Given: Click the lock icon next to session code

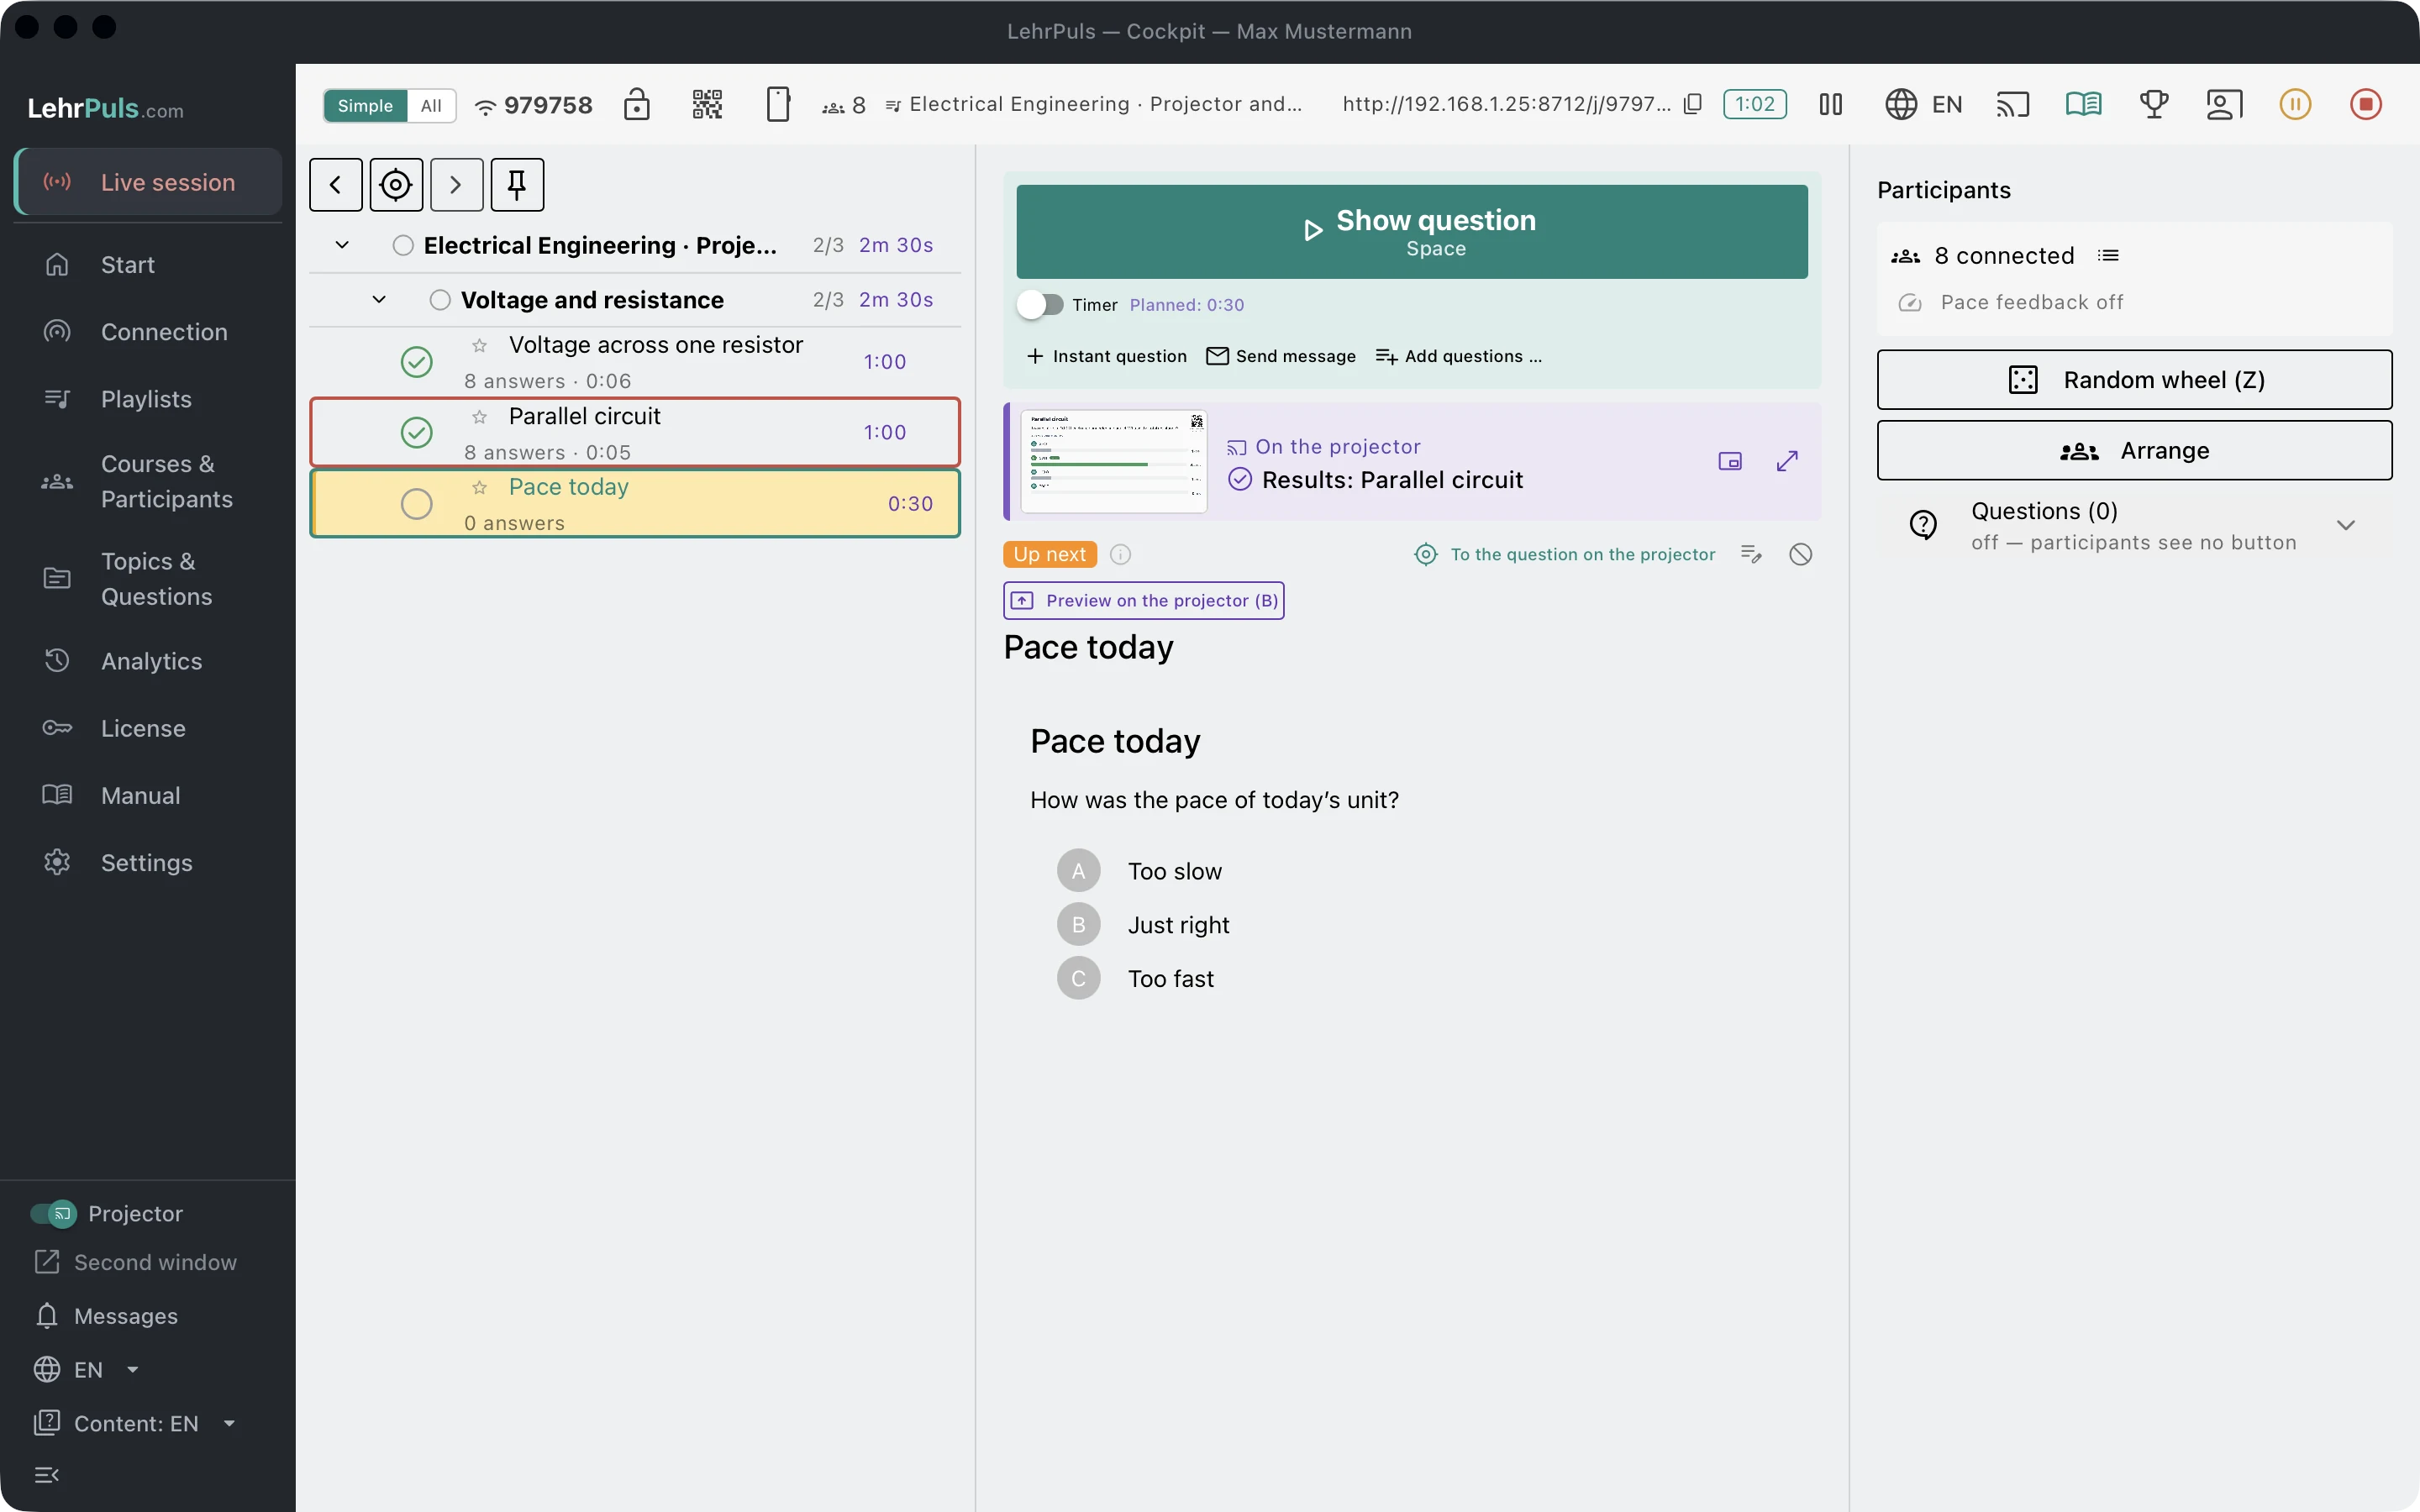Looking at the screenshot, I should [x=636, y=104].
